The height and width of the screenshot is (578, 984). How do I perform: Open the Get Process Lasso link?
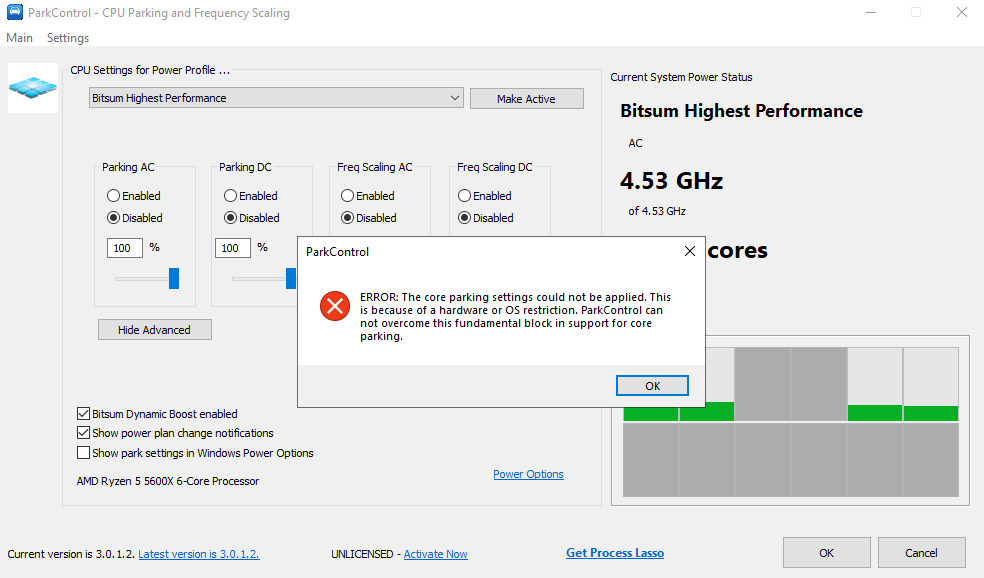pyautogui.click(x=615, y=553)
